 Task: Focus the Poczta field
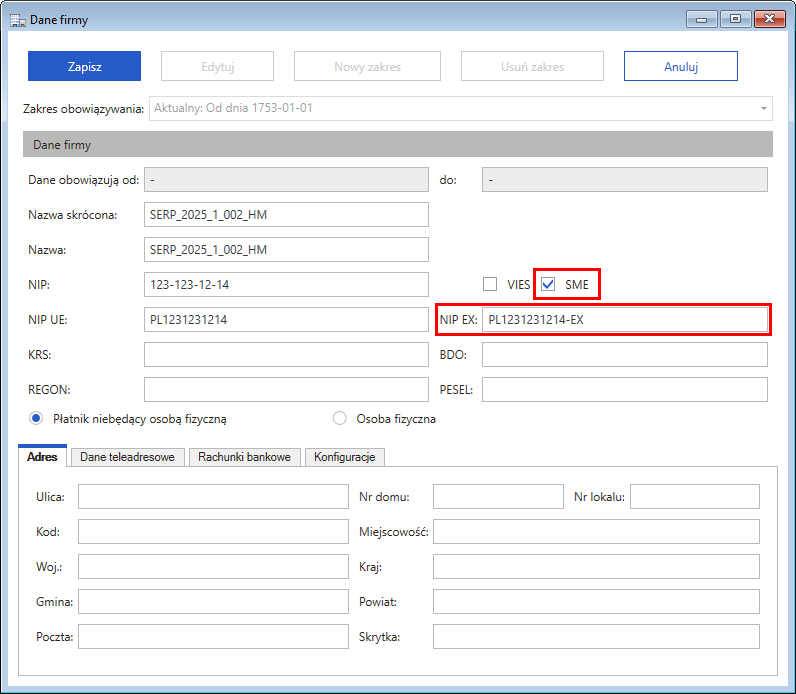click(213, 636)
